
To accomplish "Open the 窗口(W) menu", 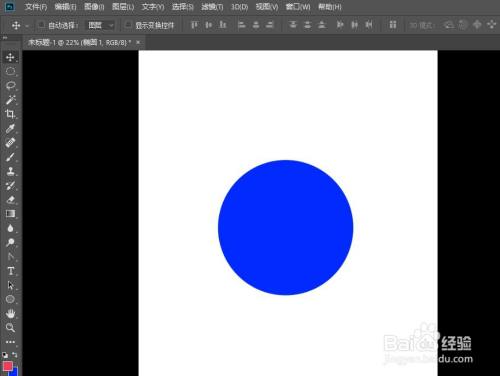I will pyautogui.click(x=298, y=7).
